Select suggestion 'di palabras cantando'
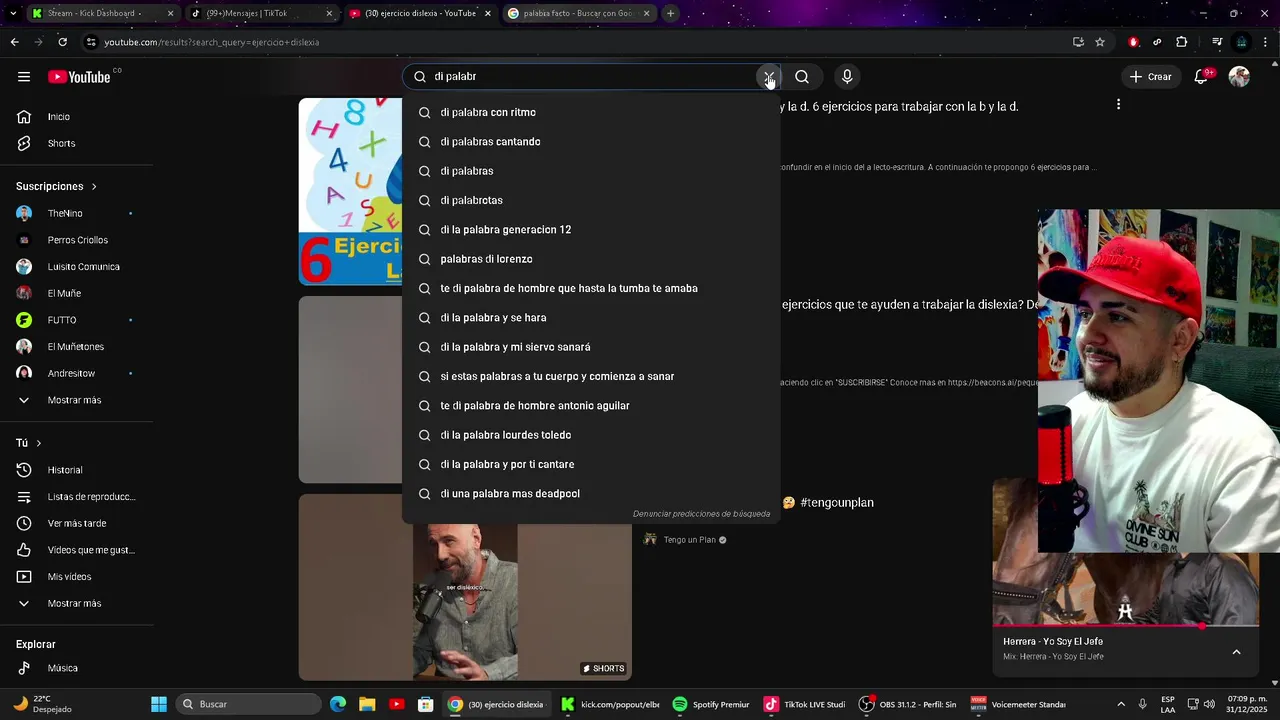This screenshot has width=1280, height=720. click(x=591, y=142)
